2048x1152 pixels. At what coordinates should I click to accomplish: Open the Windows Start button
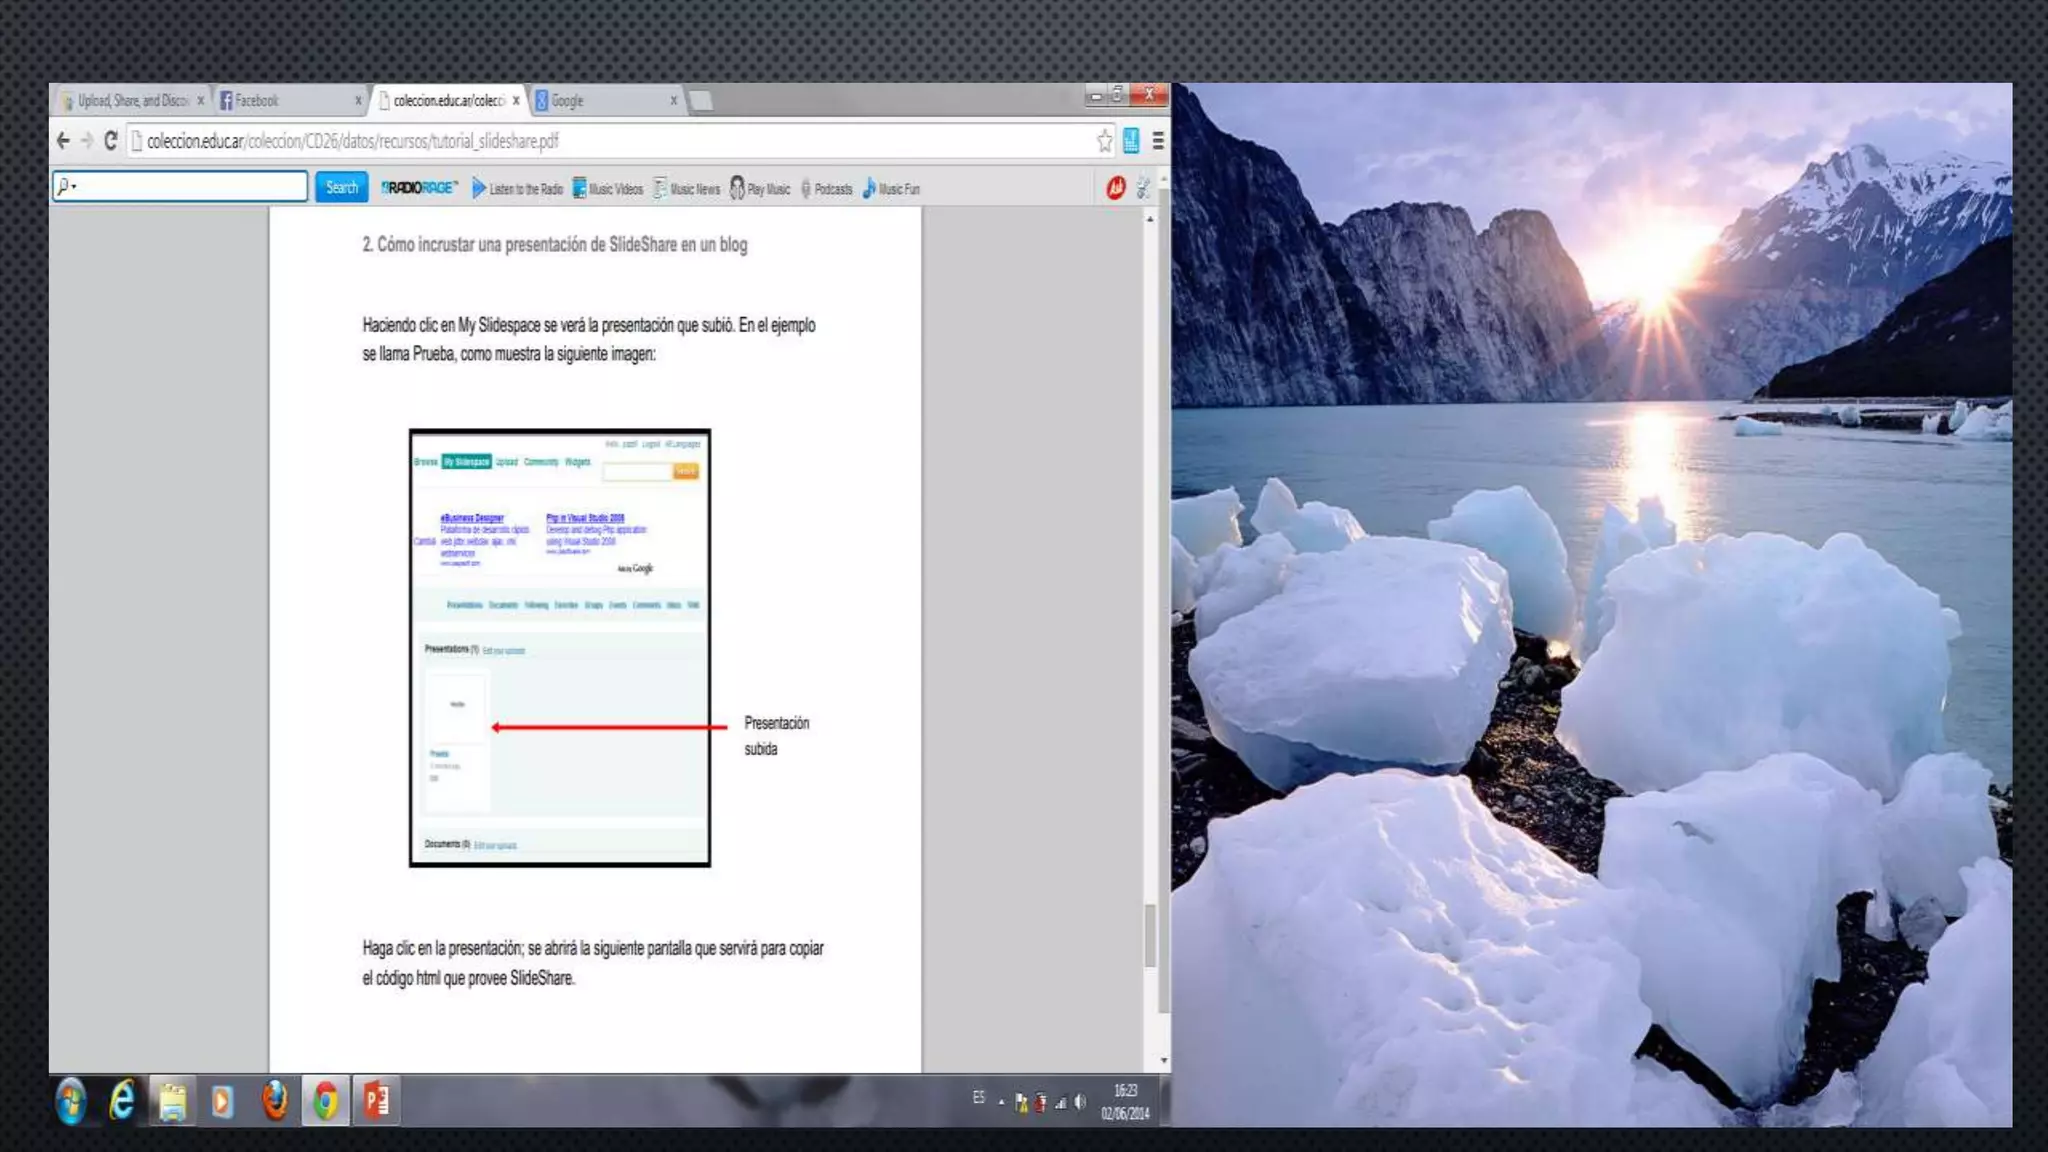click(71, 1101)
